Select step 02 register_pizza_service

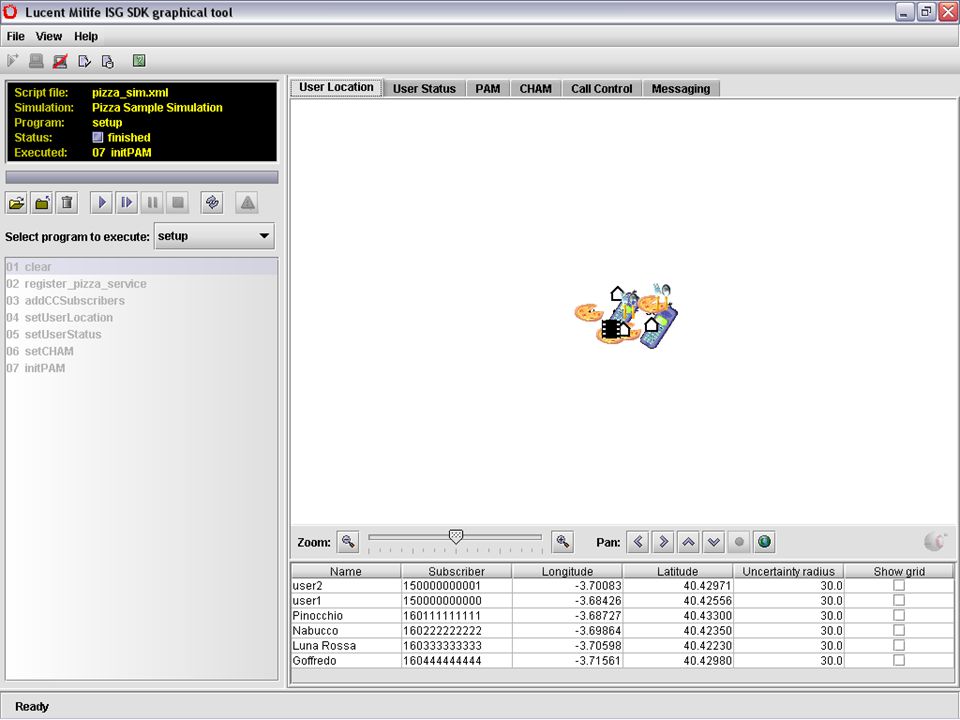pos(141,284)
